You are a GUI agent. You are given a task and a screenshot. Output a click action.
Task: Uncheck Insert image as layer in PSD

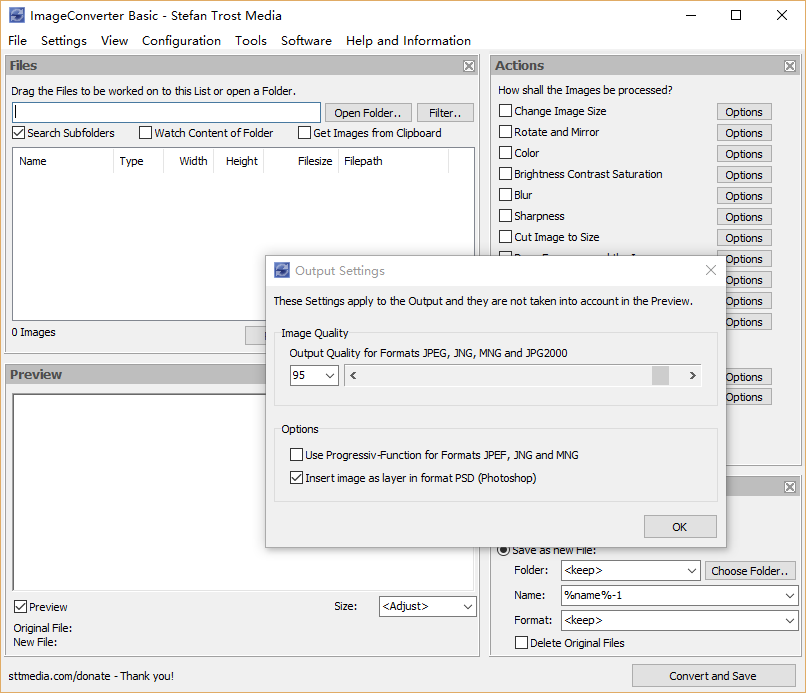296,478
